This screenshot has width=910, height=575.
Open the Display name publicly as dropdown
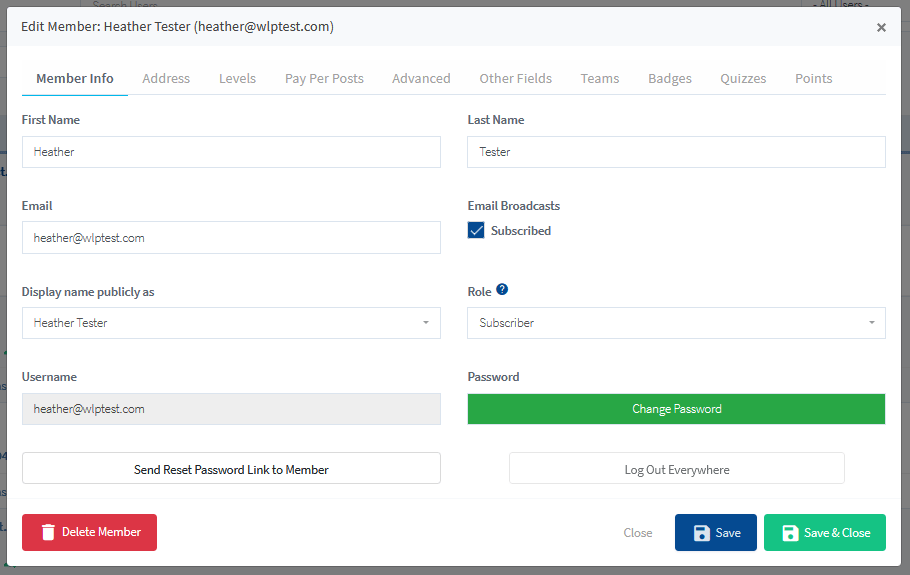[231, 323]
